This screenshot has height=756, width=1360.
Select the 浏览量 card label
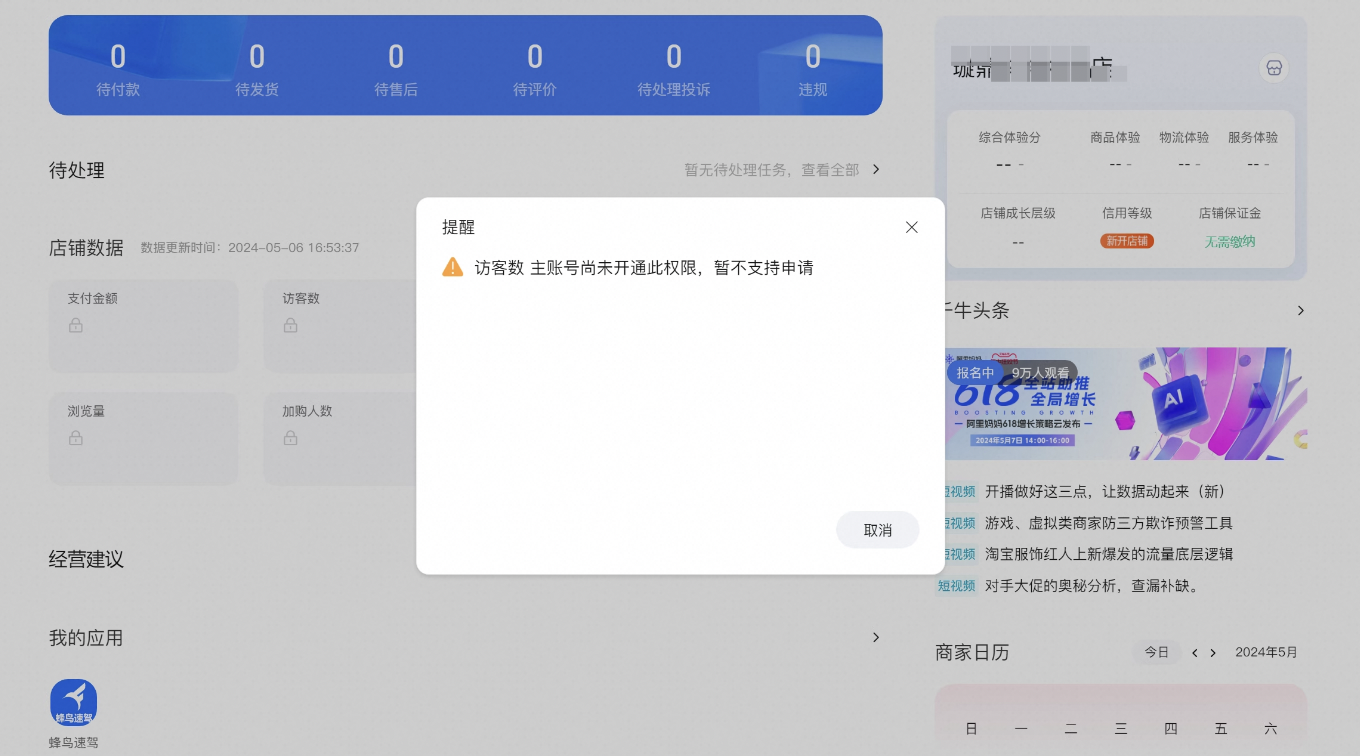click(86, 411)
